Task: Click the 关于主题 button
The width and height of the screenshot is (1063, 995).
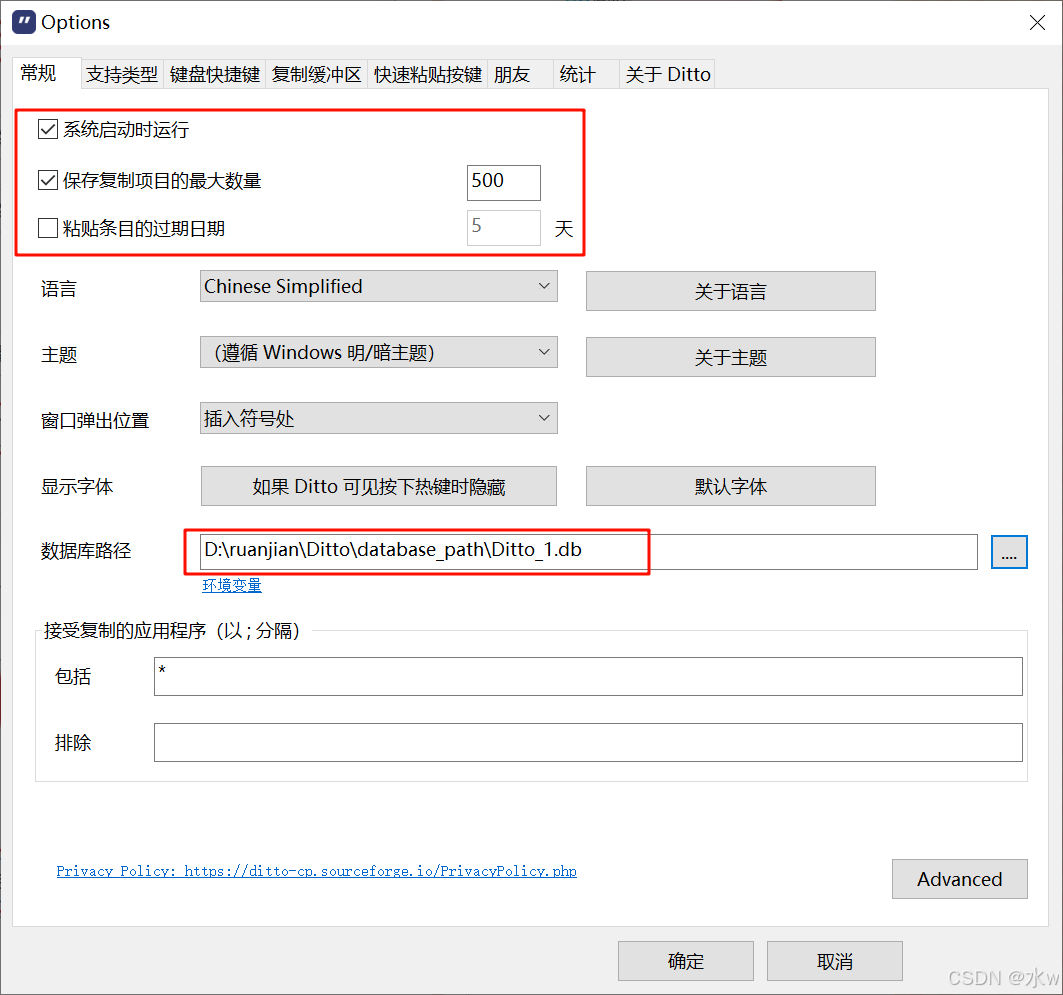Action: click(x=731, y=357)
